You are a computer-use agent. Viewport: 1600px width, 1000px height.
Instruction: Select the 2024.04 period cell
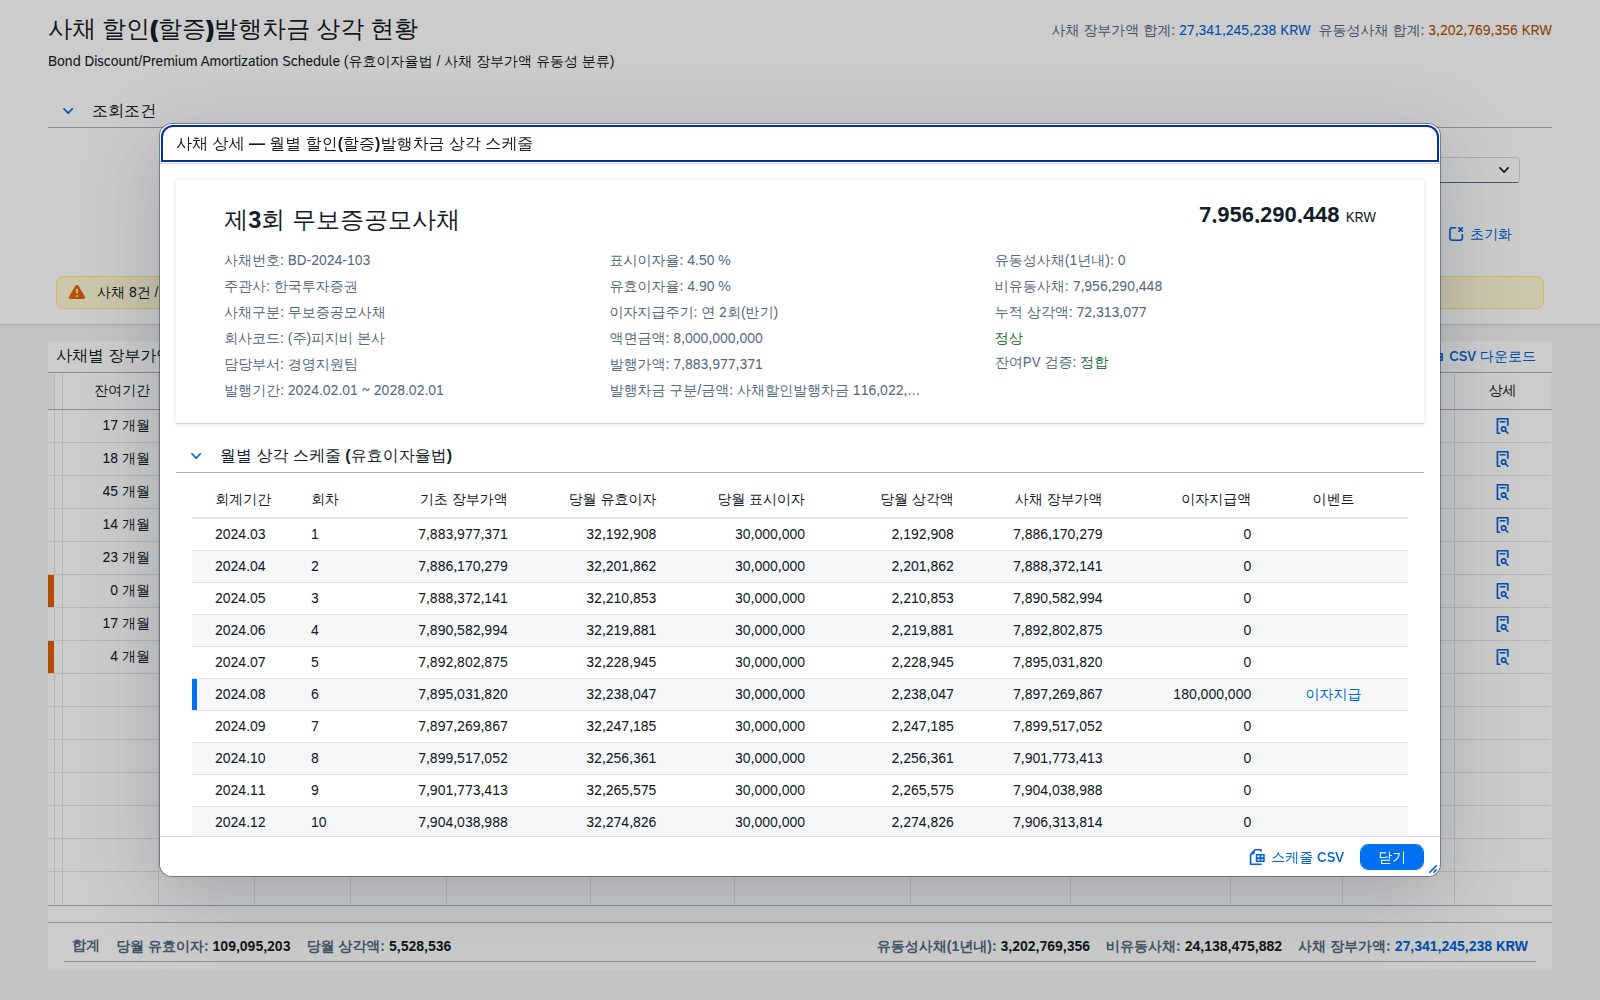(x=240, y=566)
